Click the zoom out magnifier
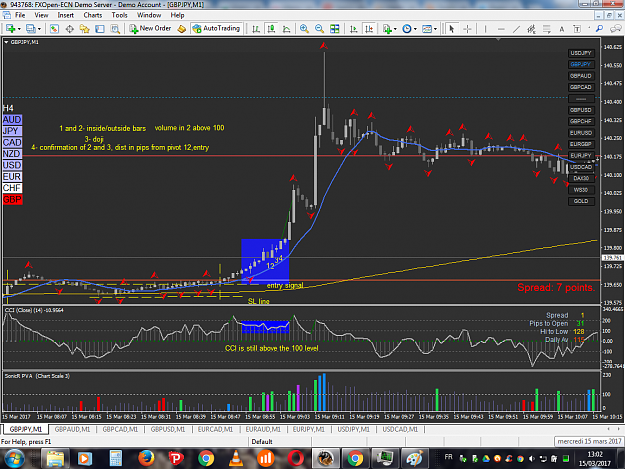 319,29
